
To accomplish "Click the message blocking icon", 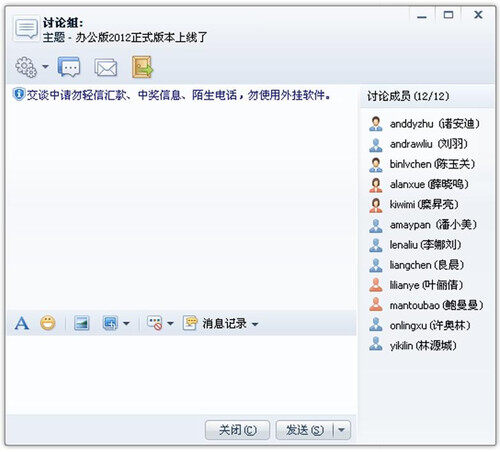I will pos(154,323).
